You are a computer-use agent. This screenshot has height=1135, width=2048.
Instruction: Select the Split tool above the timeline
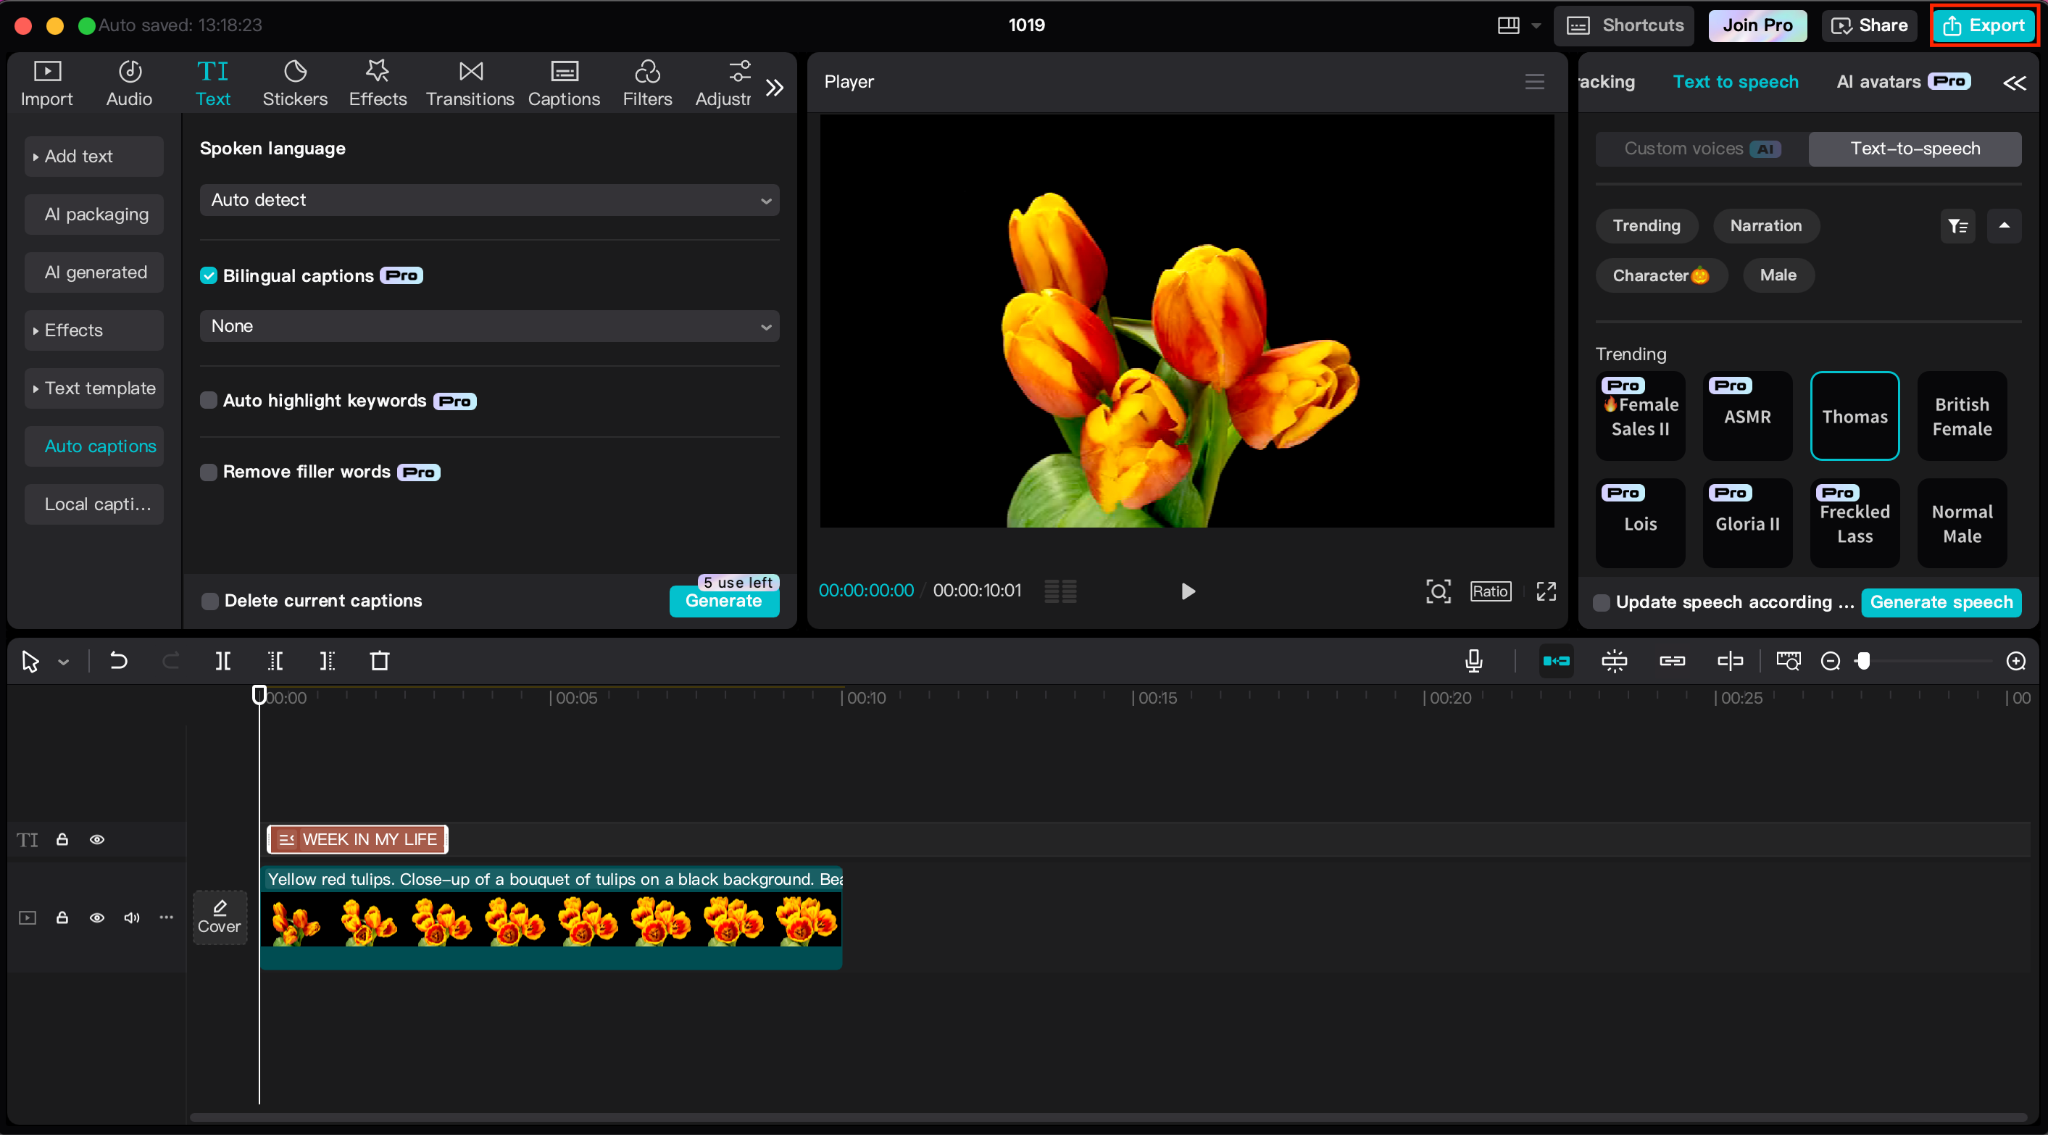point(222,660)
